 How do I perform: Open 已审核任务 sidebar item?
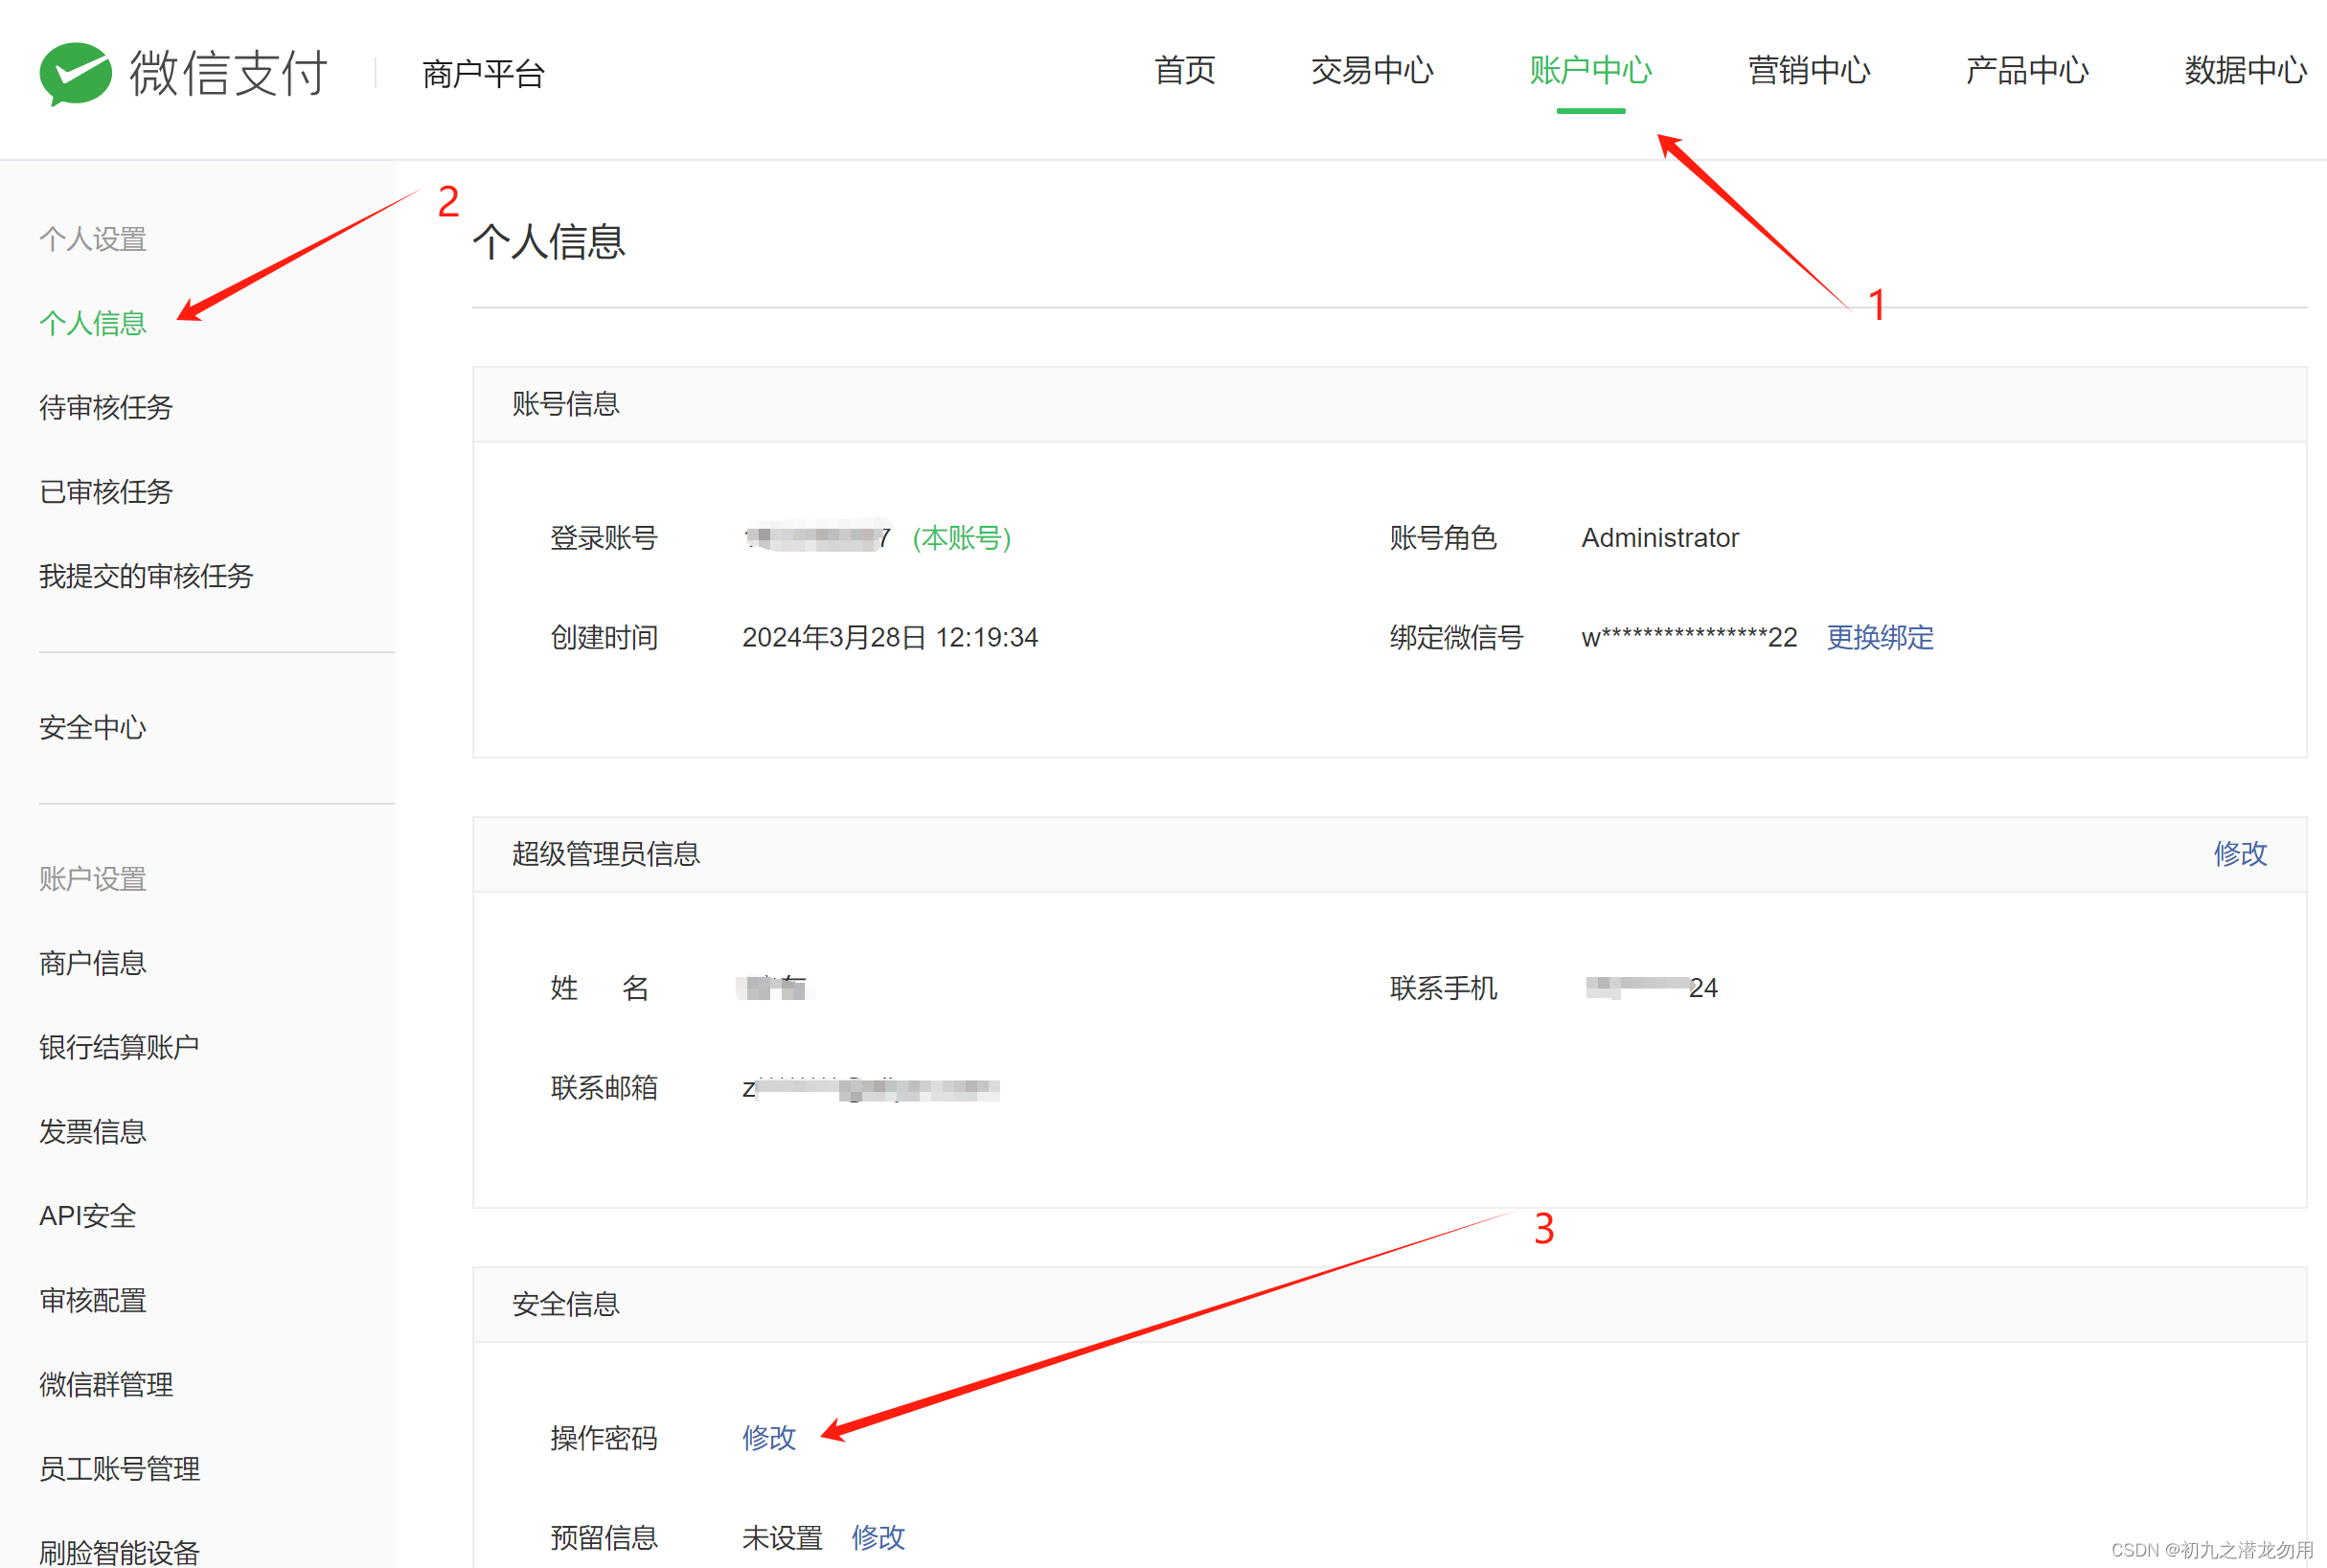coord(106,492)
